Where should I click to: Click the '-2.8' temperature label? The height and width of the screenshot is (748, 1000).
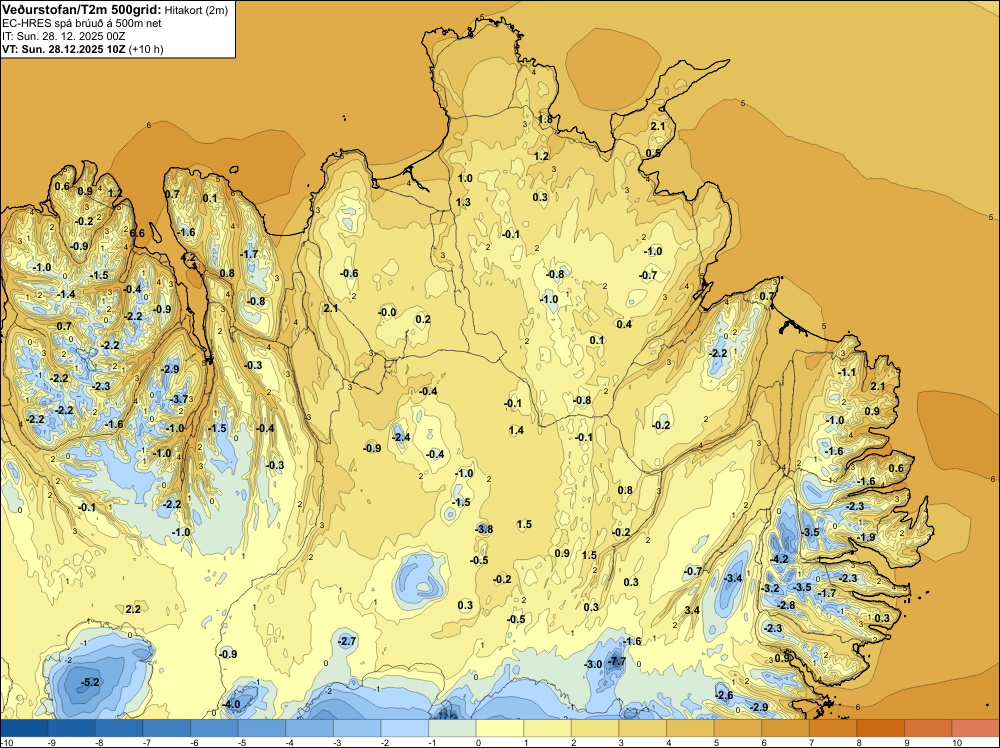pyautogui.click(x=786, y=605)
